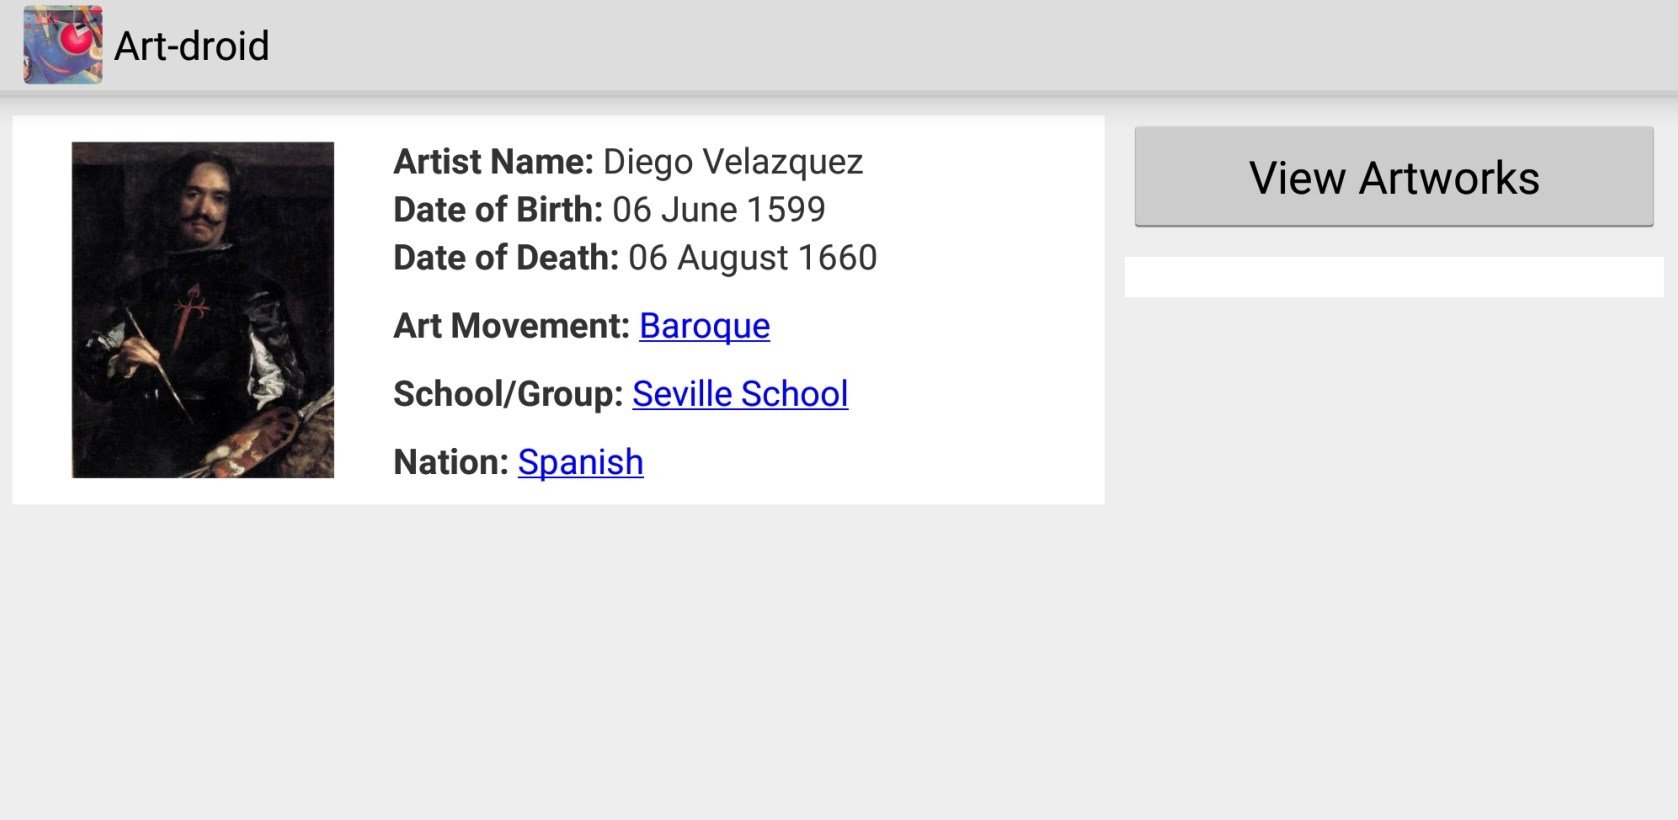Click the Diego Velazquez name text

click(733, 162)
